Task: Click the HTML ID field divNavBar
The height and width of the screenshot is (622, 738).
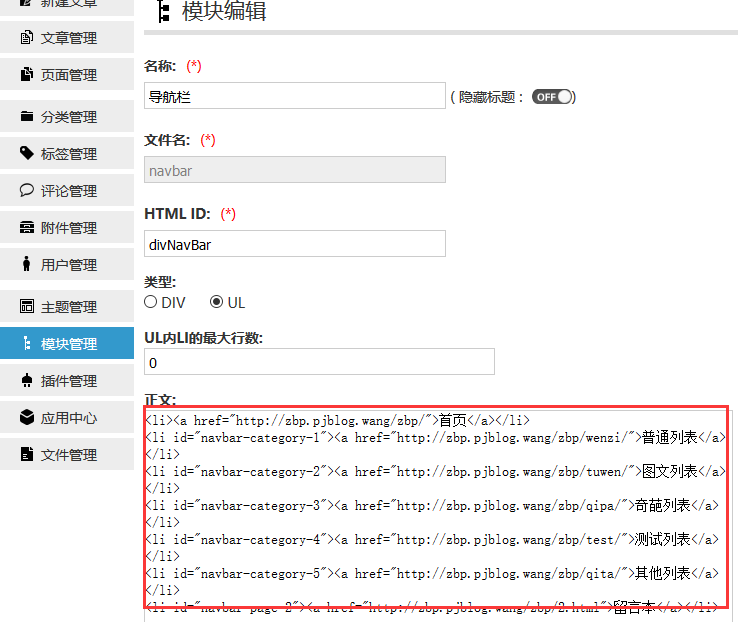Action: [295, 244]
